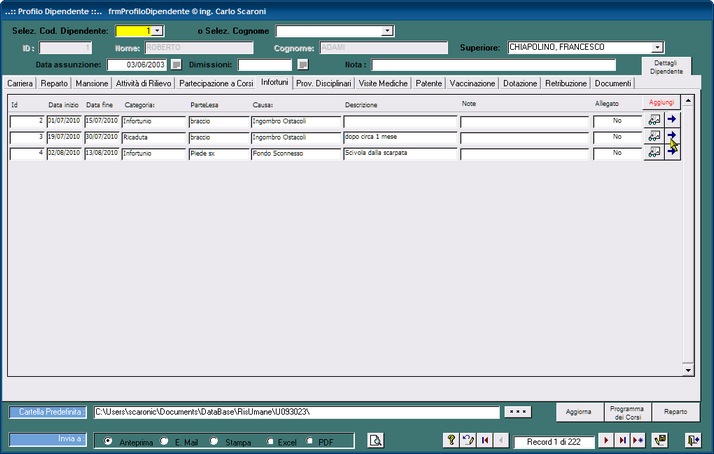Click the Aggiorna button
Viewport: 714px width, 454px height.
tap(579, 412)
